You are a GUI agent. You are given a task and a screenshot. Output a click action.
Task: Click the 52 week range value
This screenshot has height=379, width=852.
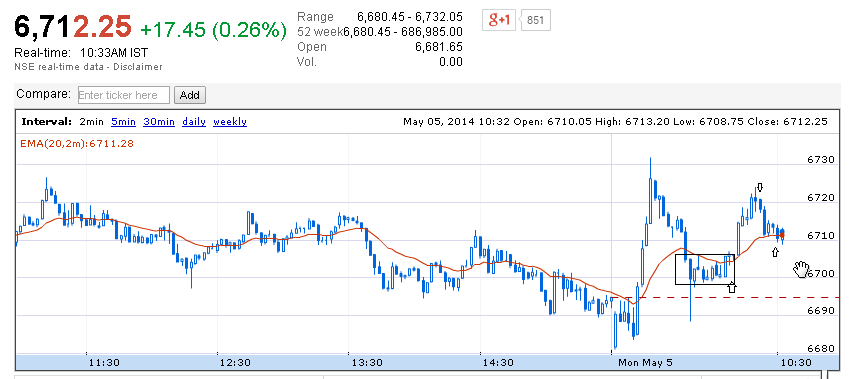403,32
